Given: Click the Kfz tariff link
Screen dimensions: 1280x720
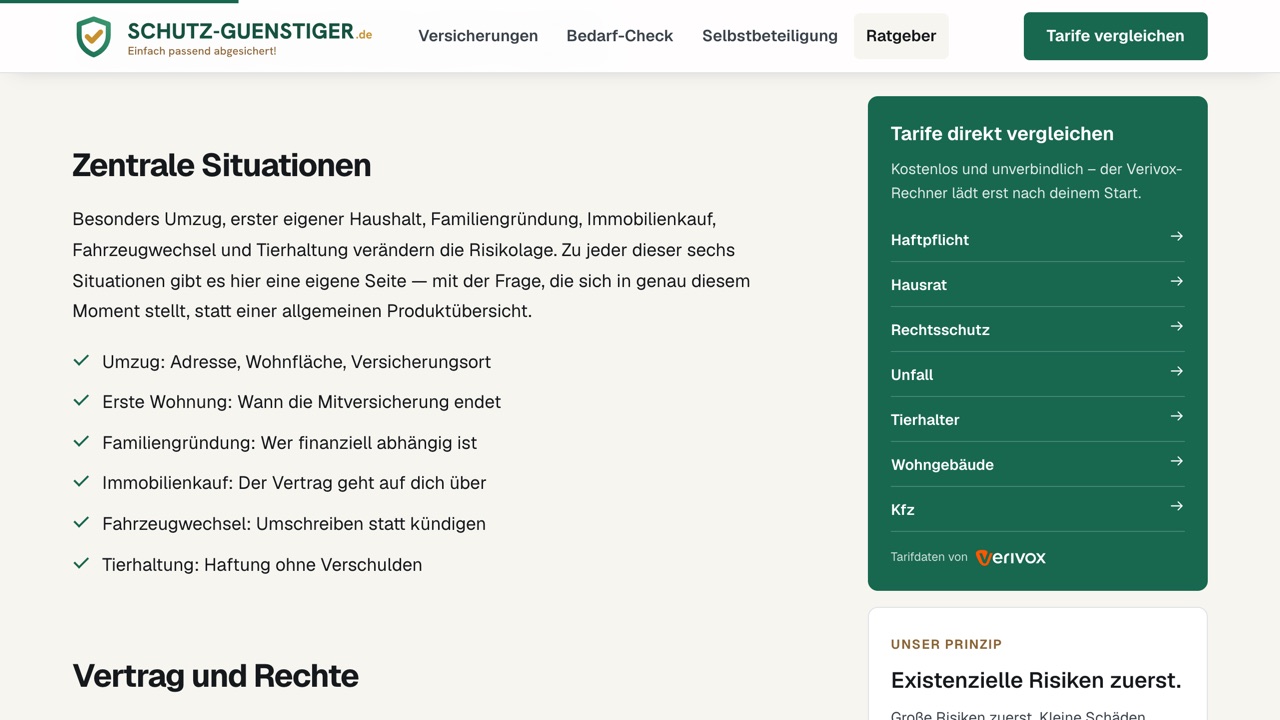Looking at the screenshot, I should 1037,510.
